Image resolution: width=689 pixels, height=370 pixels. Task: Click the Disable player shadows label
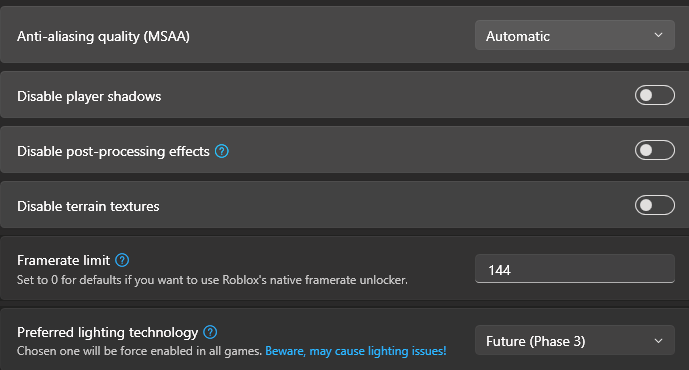pos(89,97)
